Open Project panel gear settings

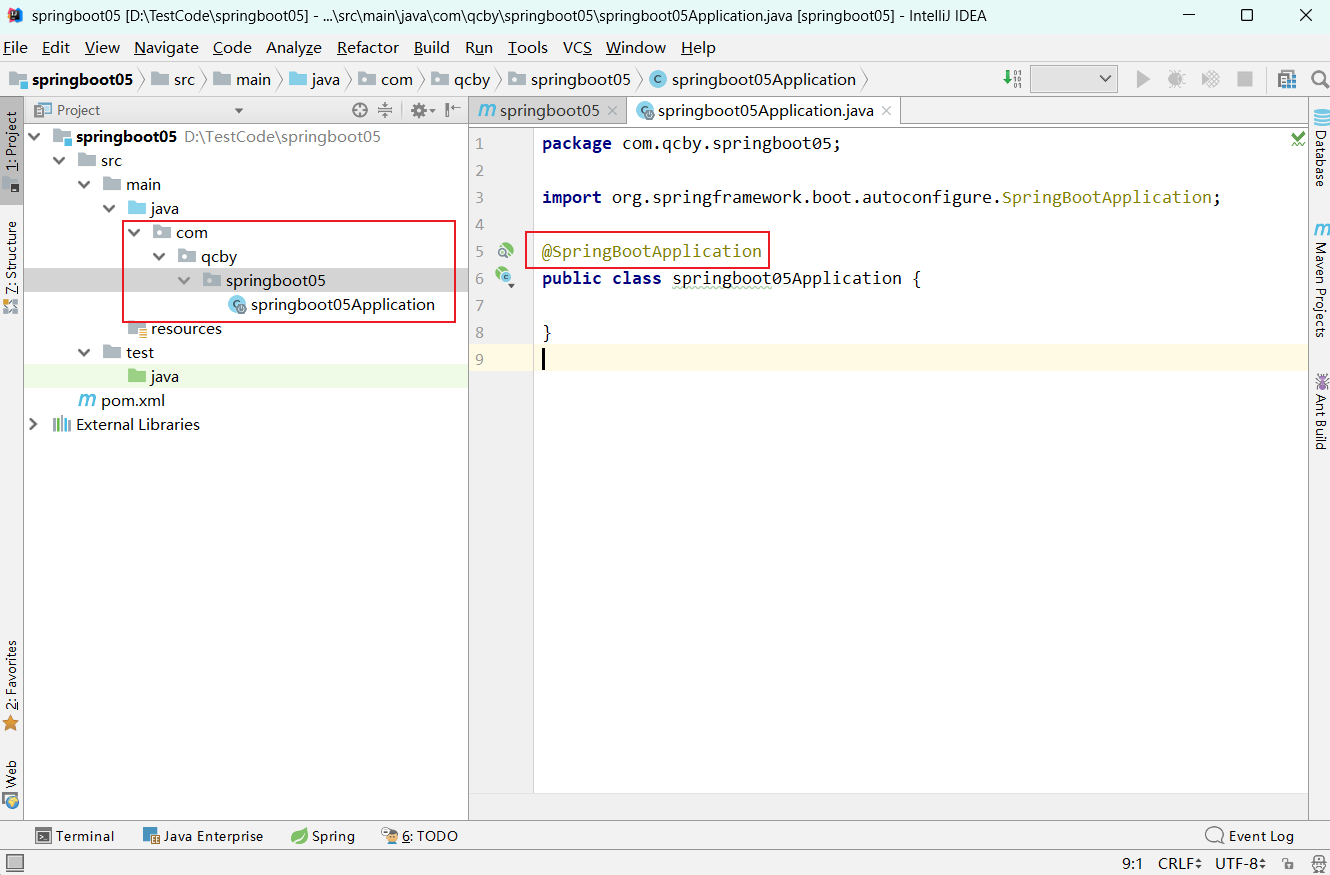pyautogui.click(x=421, y=110)
